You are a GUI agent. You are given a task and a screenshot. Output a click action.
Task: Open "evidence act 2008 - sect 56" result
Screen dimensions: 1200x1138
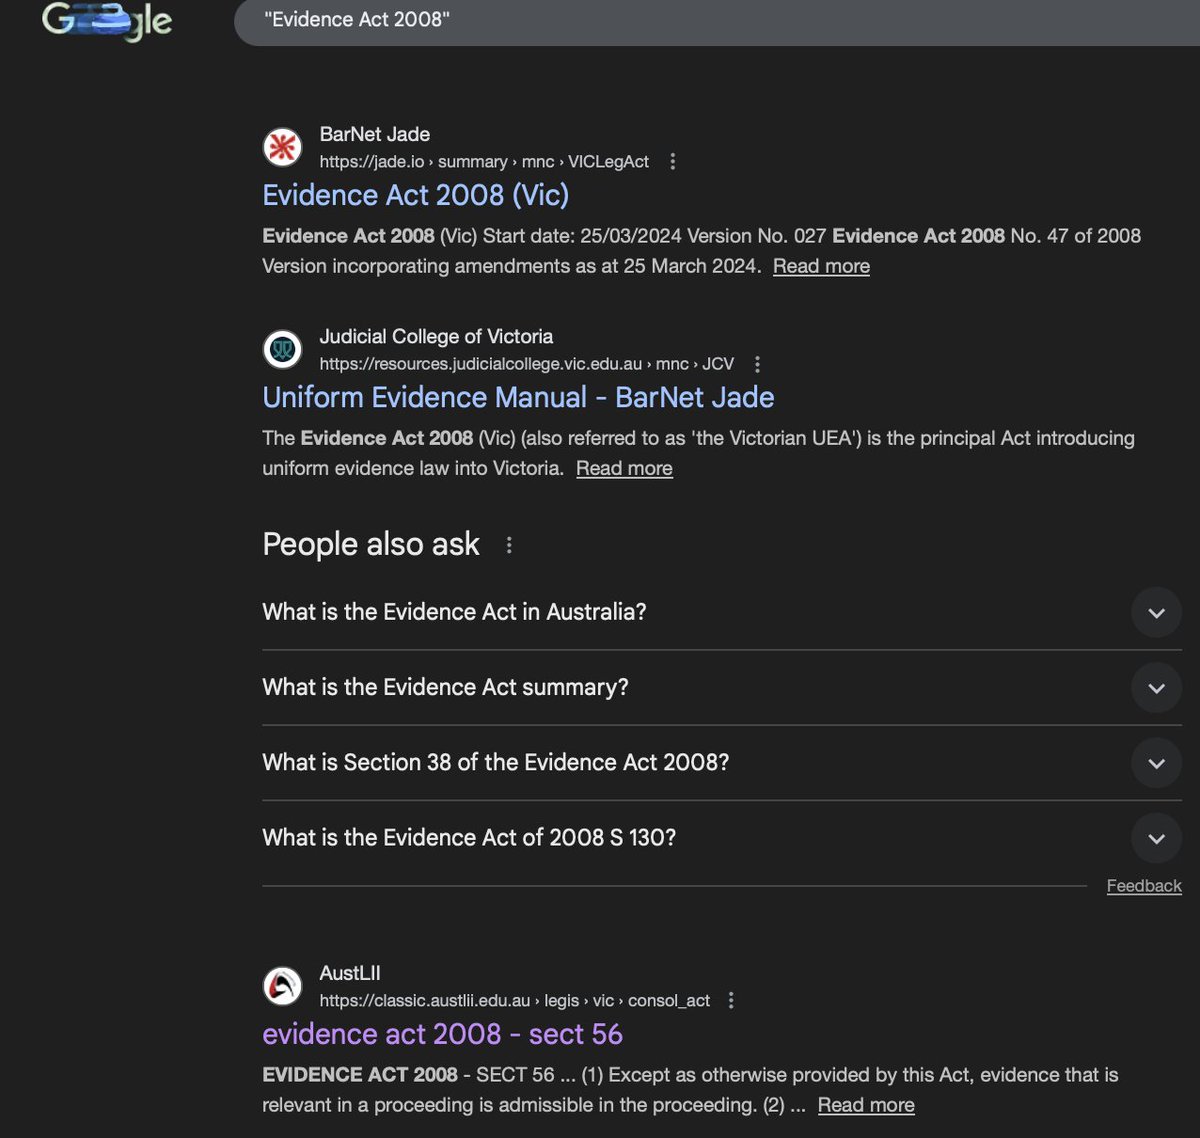tap(442, 1034)
